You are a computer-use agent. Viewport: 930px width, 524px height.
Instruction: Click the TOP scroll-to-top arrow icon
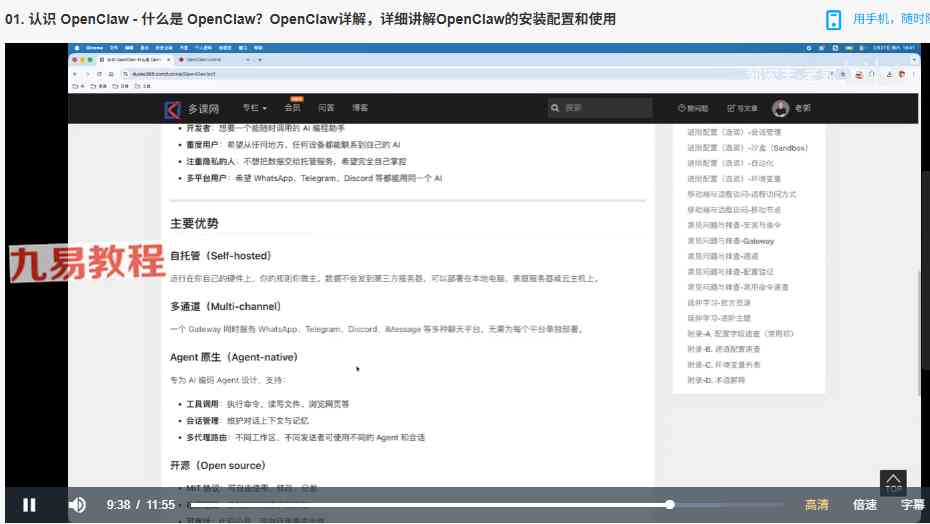(x=893, y=482)
